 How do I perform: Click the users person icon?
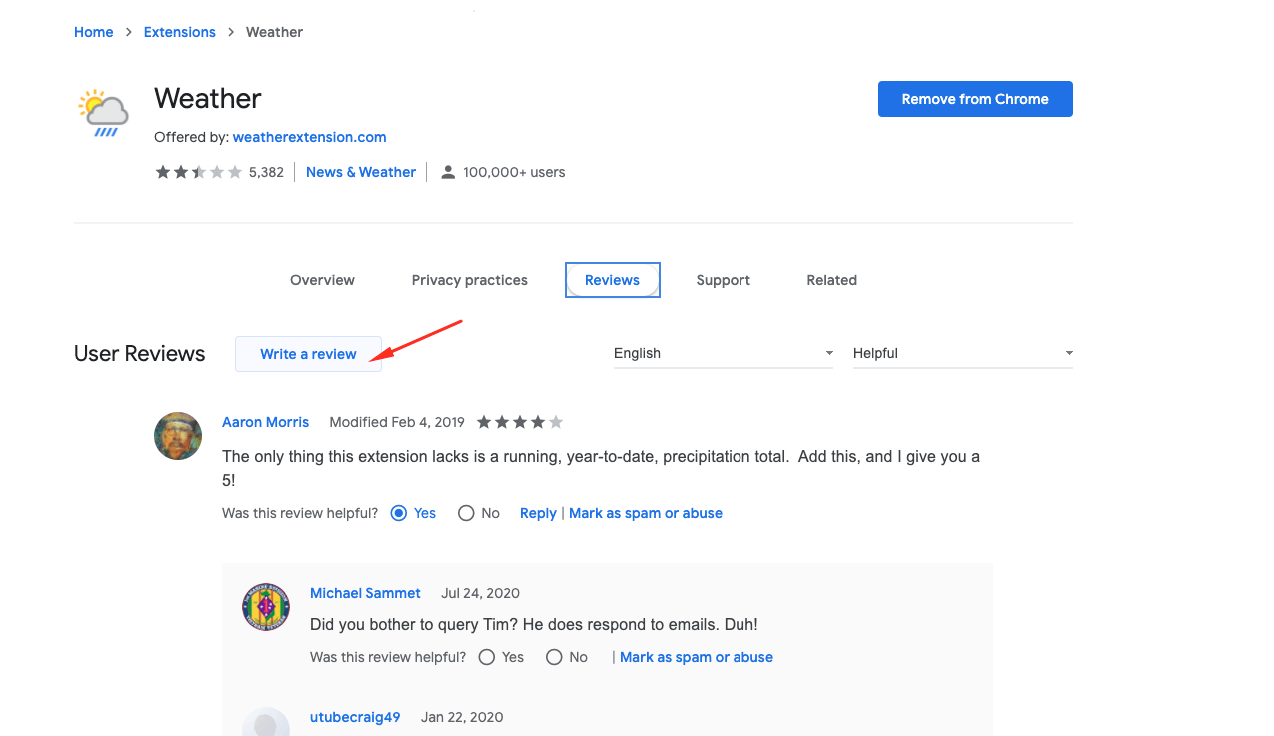pyautogui.click(x=448, y=172)
